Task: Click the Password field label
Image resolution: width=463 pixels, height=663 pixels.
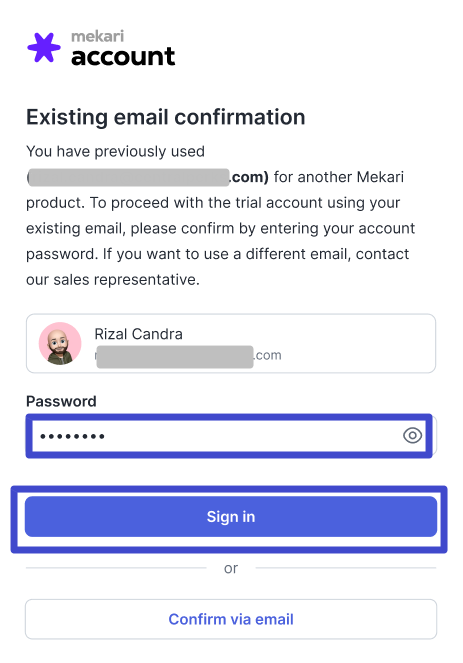Action: 61,401
